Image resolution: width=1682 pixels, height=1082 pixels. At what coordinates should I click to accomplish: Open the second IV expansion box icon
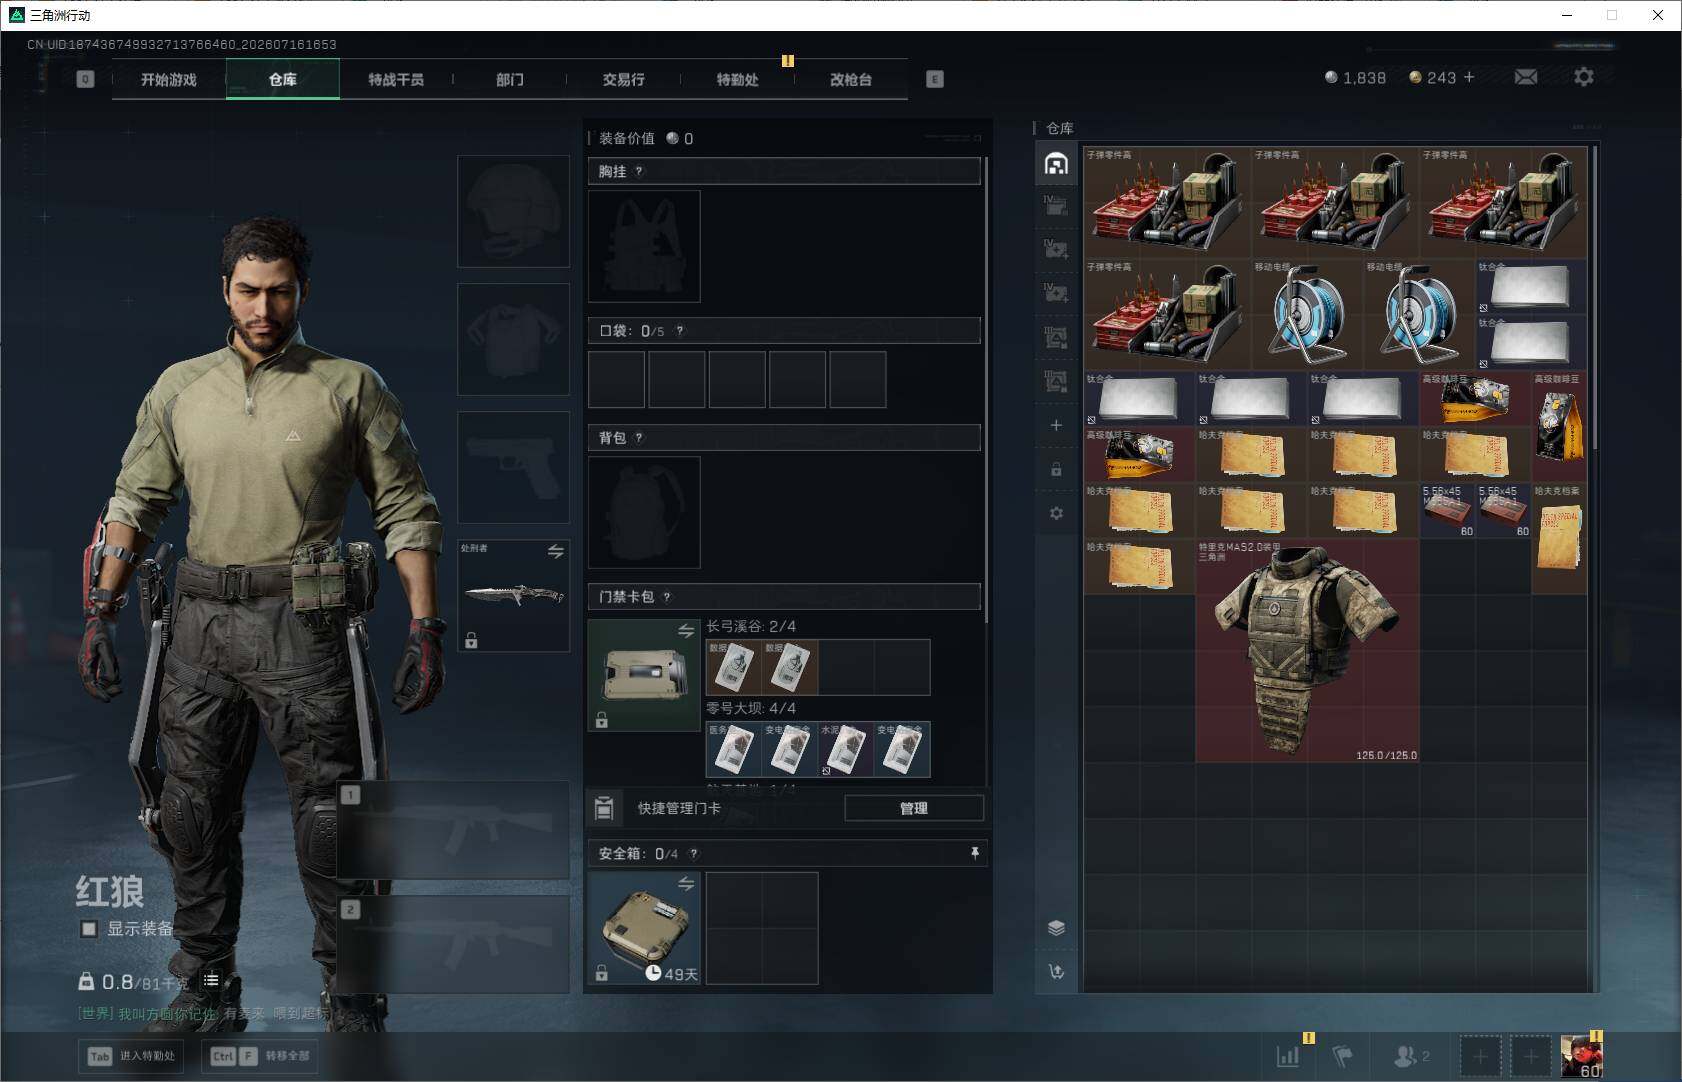tap(1056, 249)
